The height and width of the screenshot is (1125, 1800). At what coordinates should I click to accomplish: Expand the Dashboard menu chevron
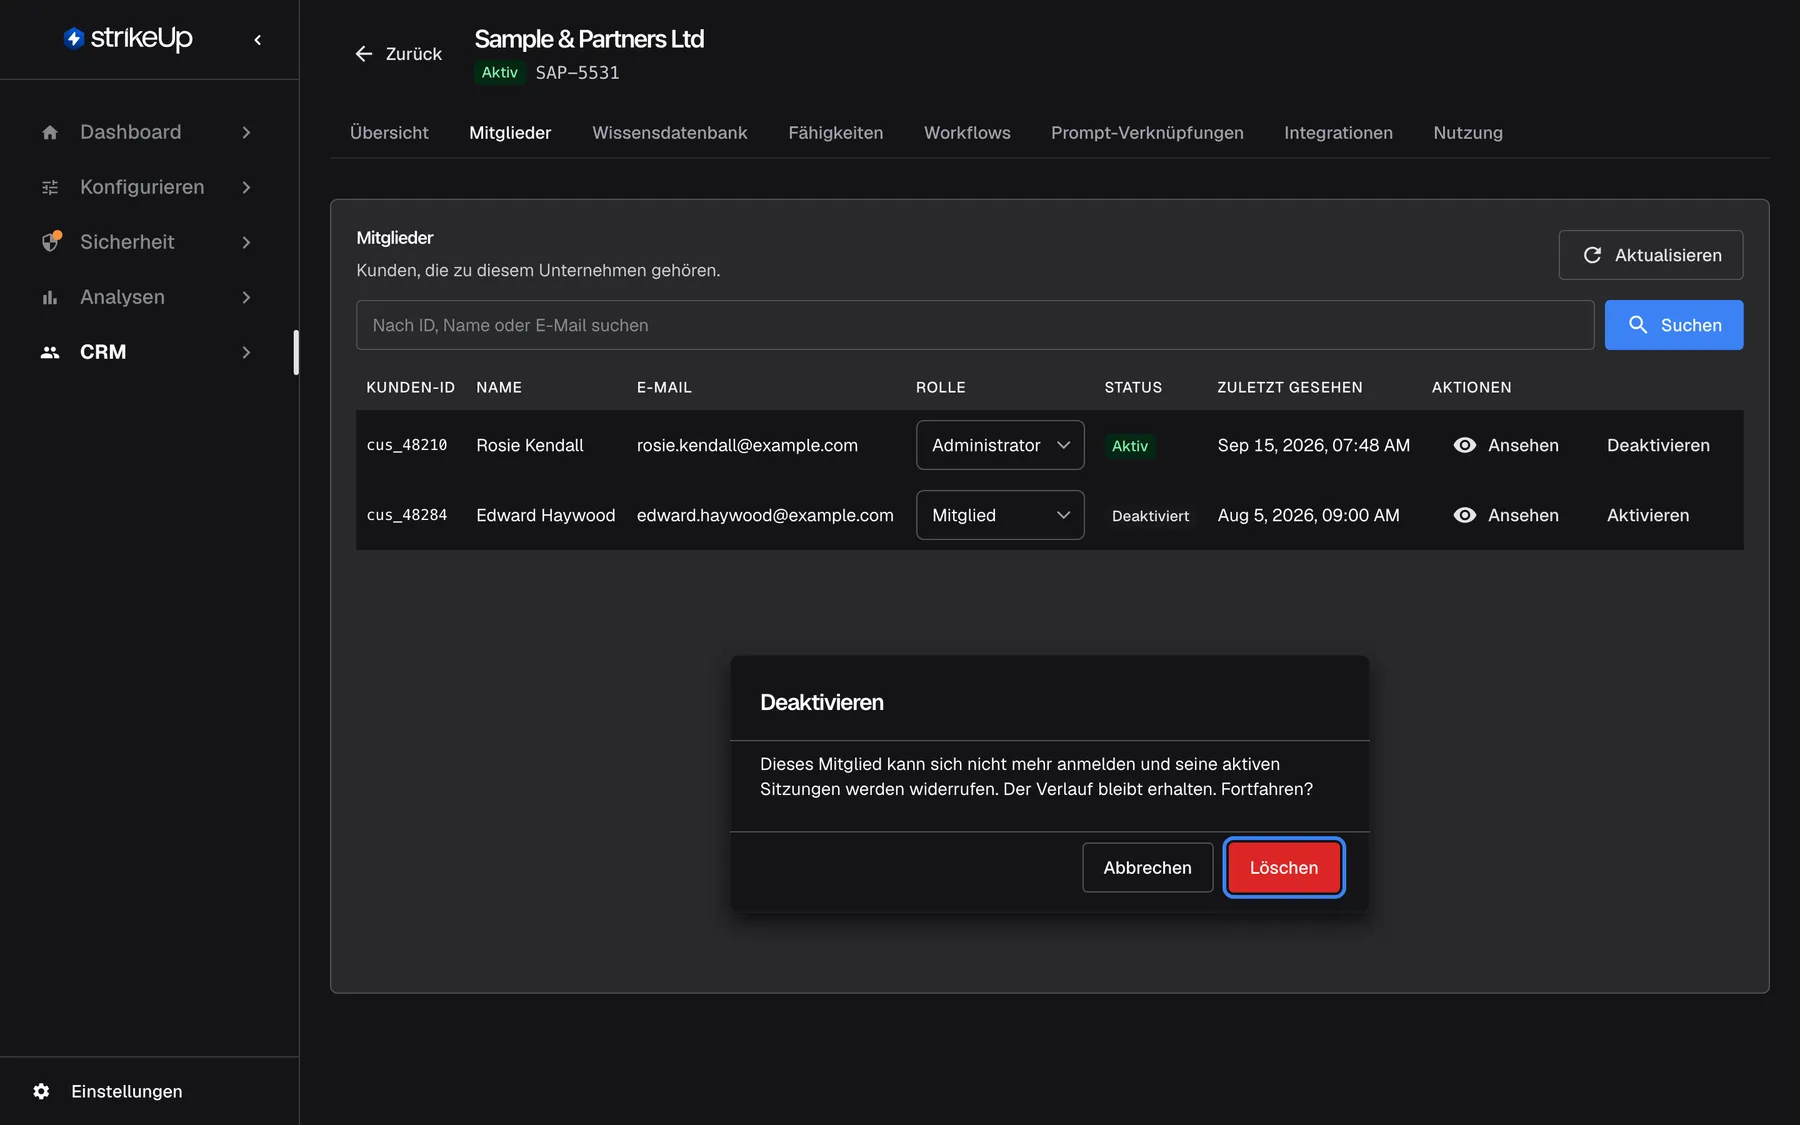pos(246,132)
